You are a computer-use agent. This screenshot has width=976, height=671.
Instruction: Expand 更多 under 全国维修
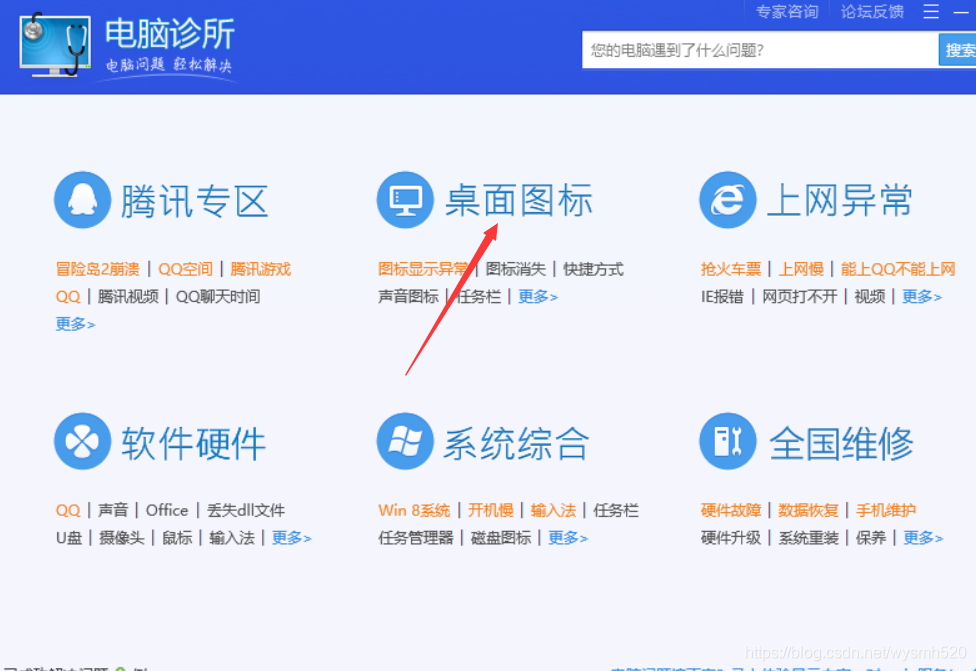pos(923,538)
